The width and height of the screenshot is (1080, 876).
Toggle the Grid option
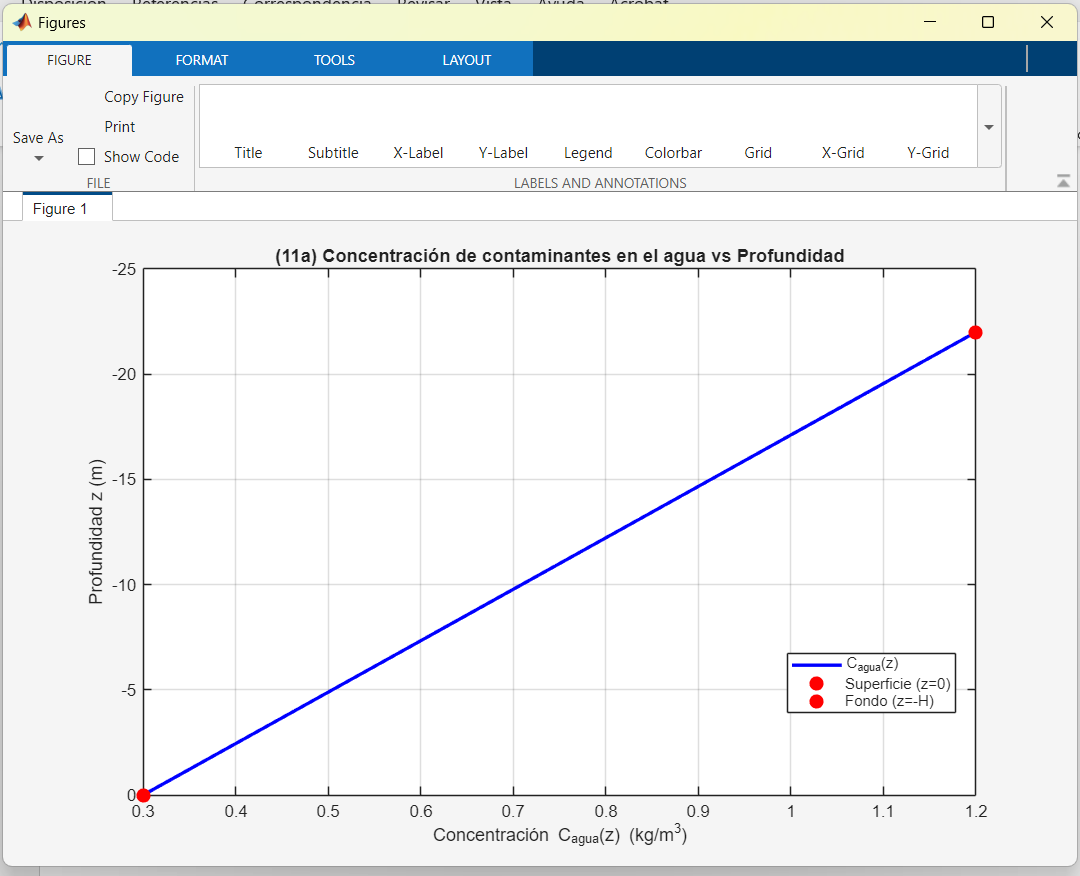(x=758, y=152)
